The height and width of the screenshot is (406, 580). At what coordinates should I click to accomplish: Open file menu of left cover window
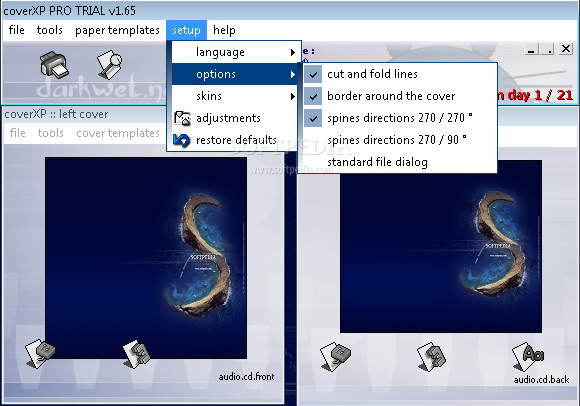[17, 133]
